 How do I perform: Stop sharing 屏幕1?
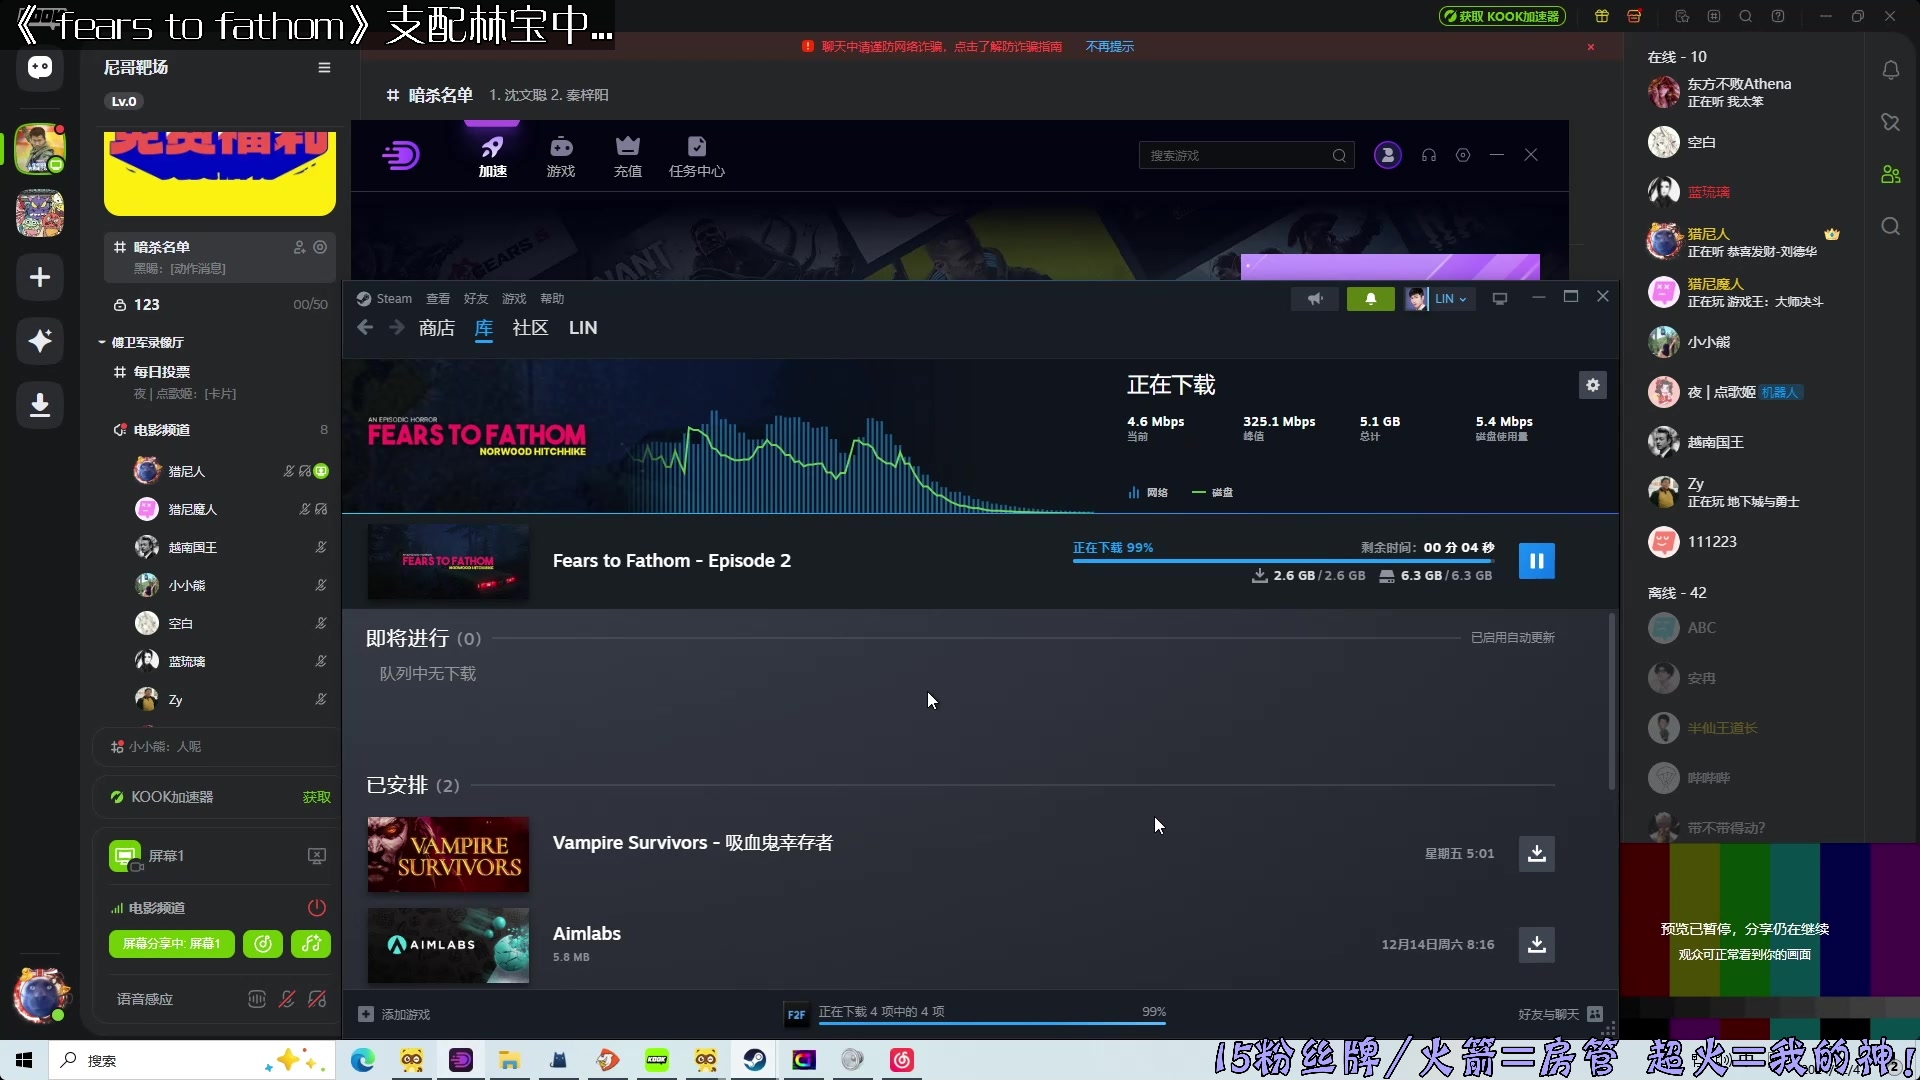[316, 856]
